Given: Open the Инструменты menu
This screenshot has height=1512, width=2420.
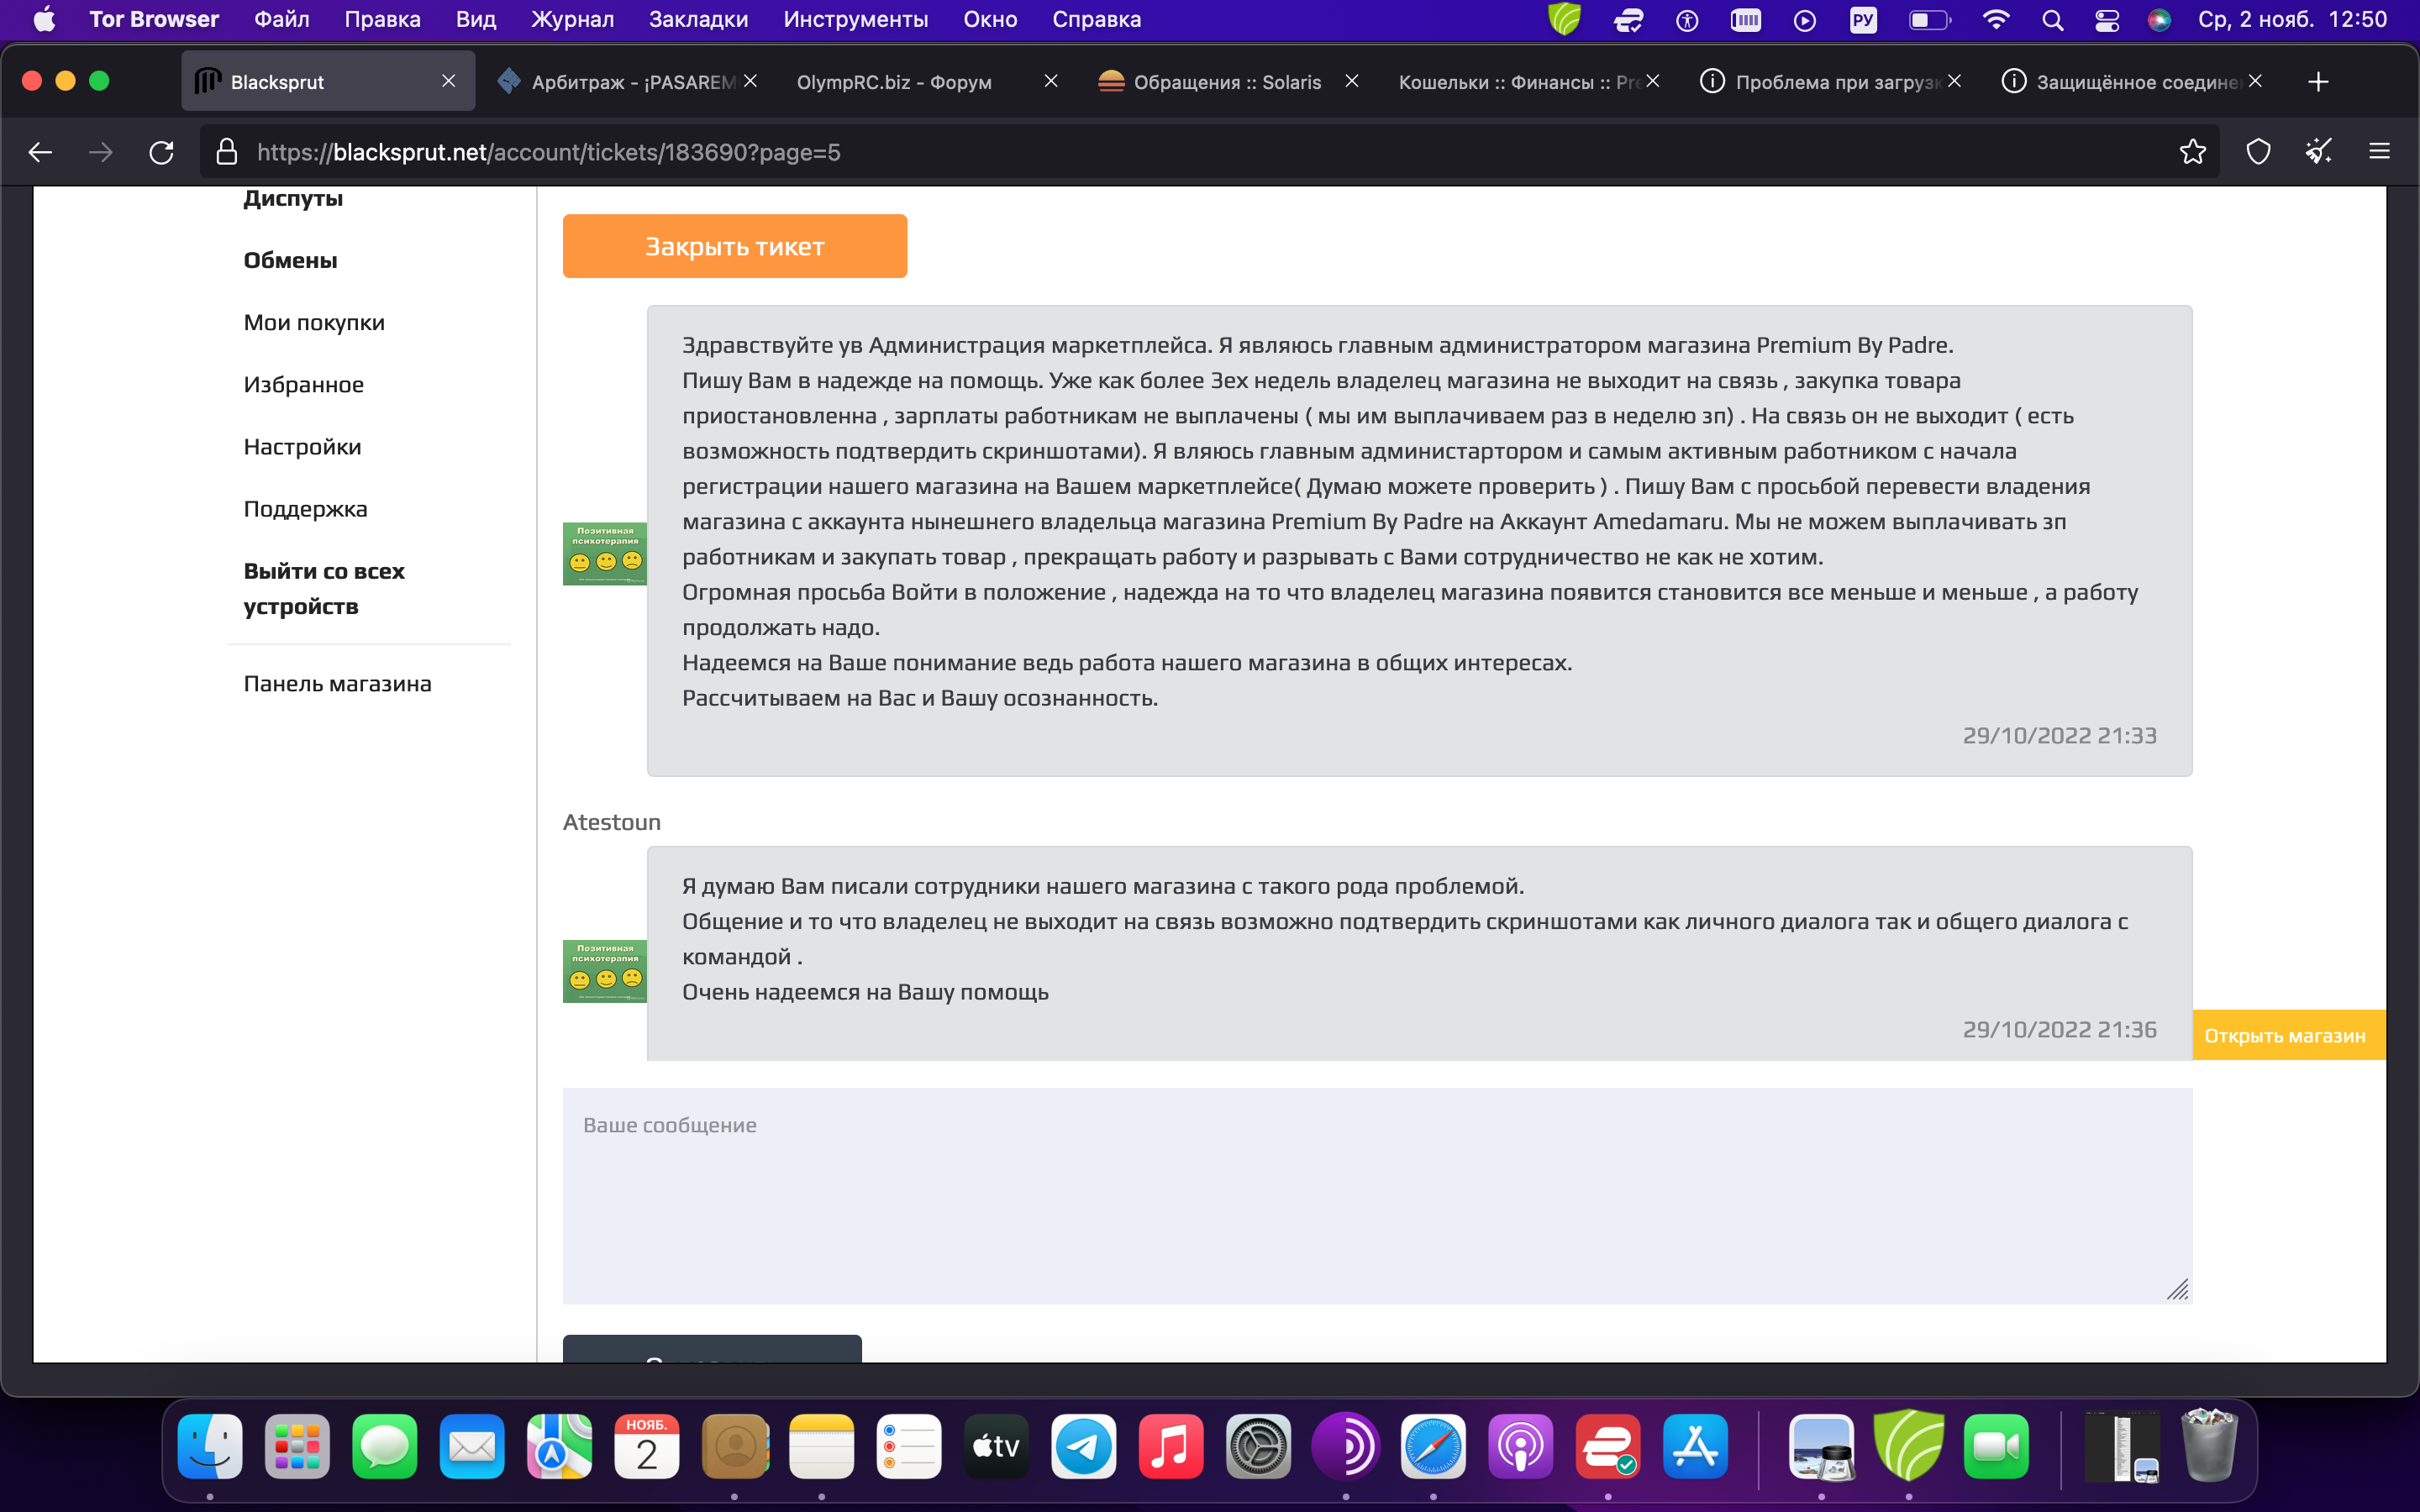Looking at the screenshot, I should [x=855, y=20].
